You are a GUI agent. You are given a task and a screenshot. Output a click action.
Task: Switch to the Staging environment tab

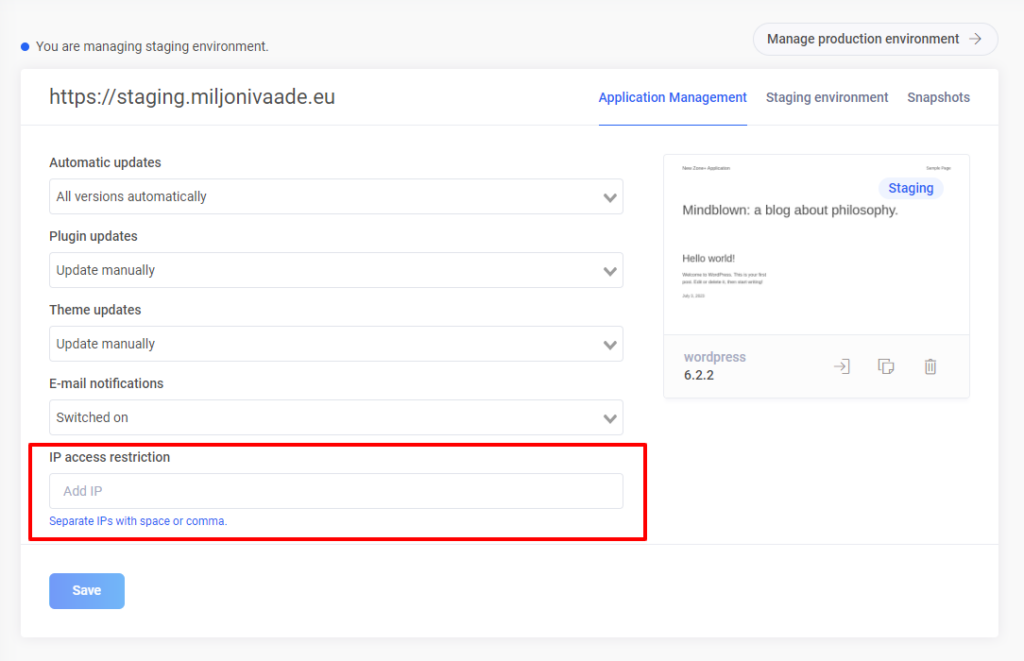pyautogui.click(x=827, y=98)
